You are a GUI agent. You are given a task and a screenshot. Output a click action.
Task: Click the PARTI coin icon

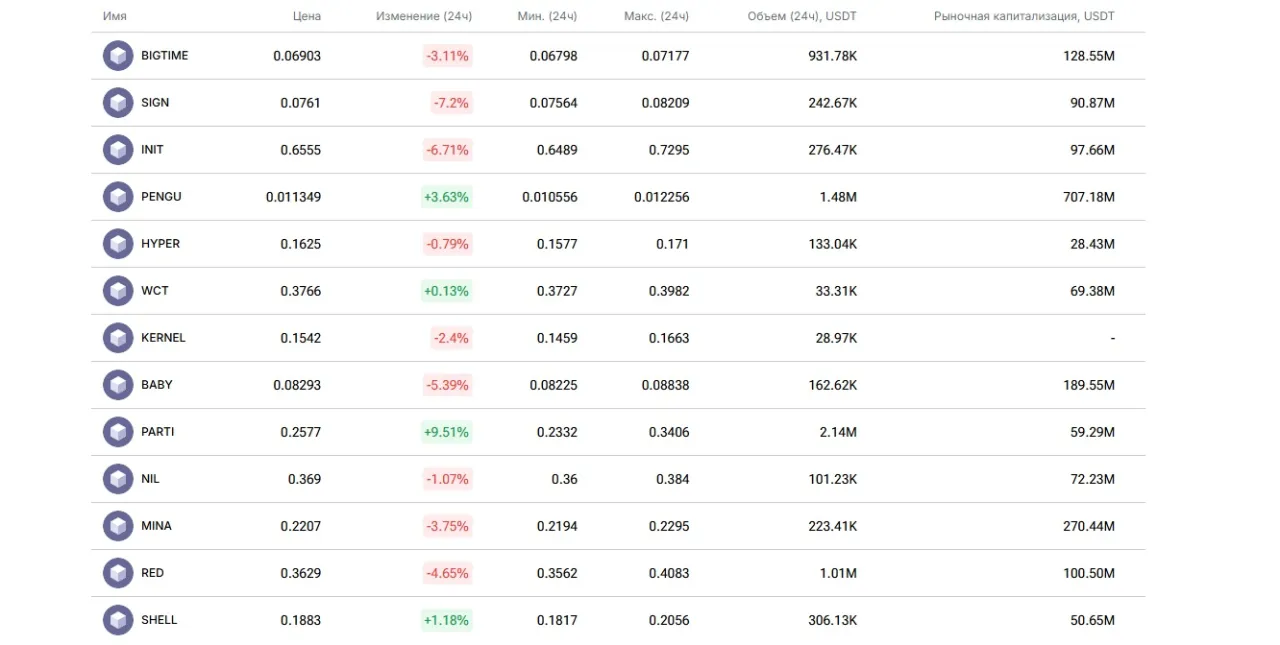click(118, 432)
